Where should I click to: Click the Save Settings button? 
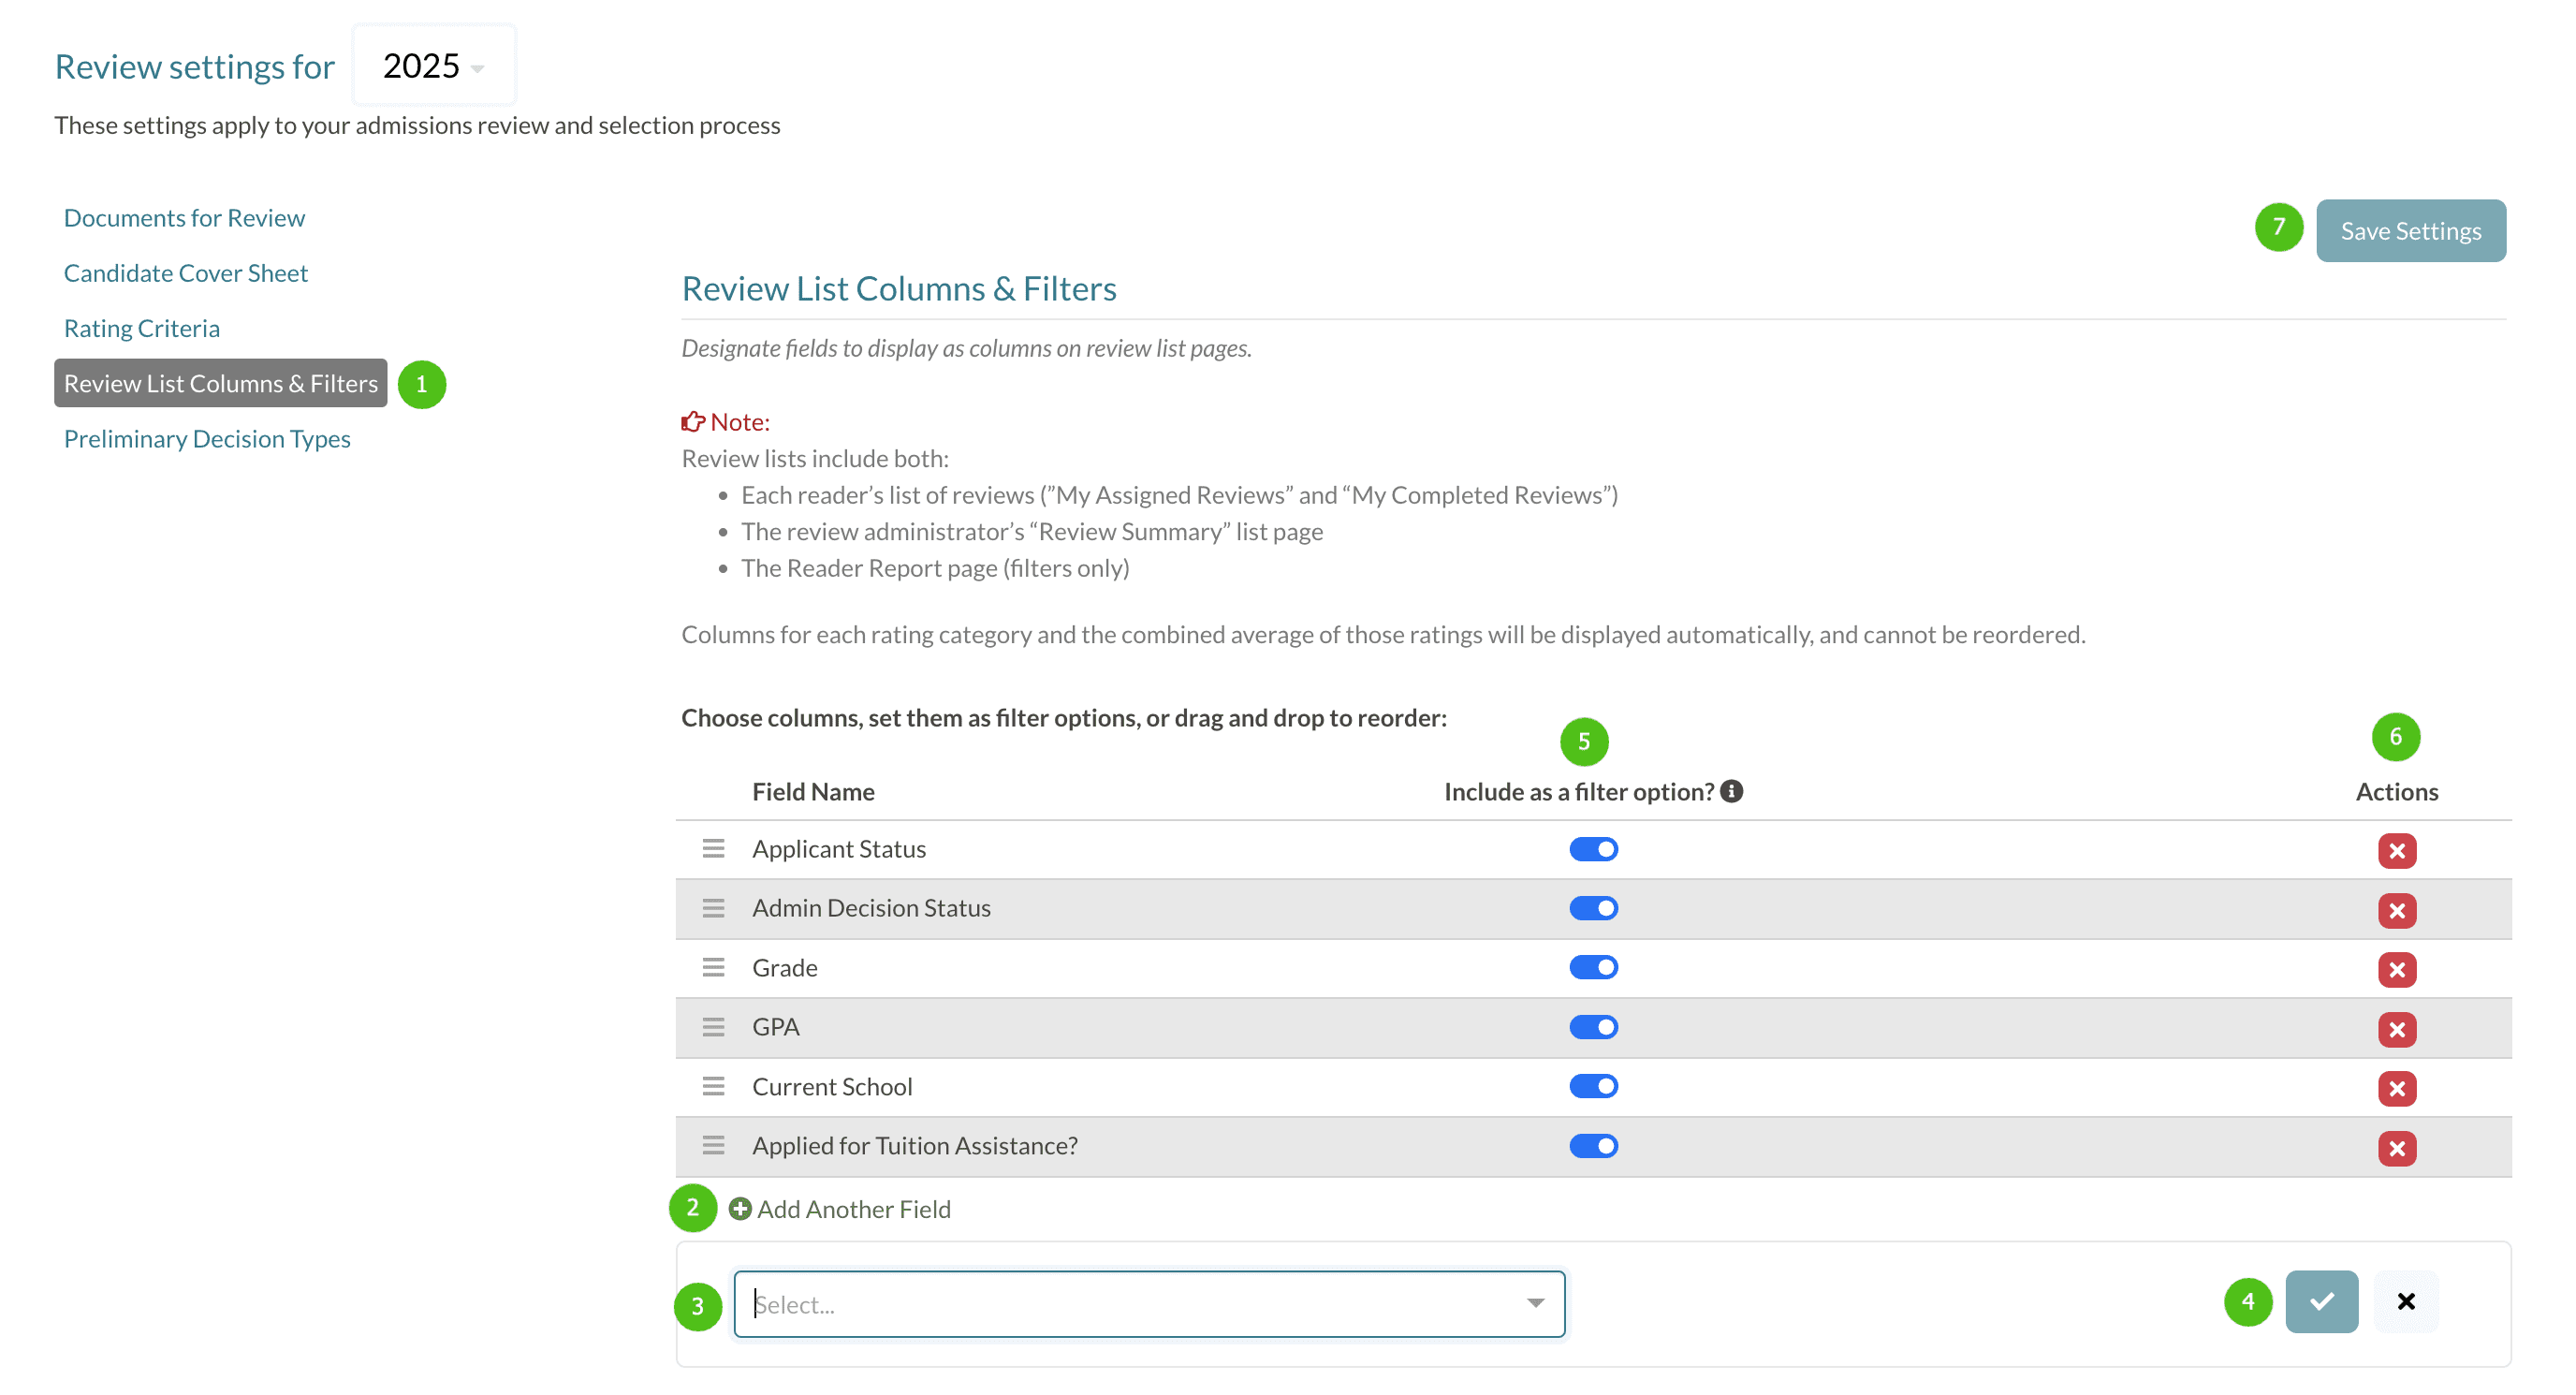coord(2410,231)
